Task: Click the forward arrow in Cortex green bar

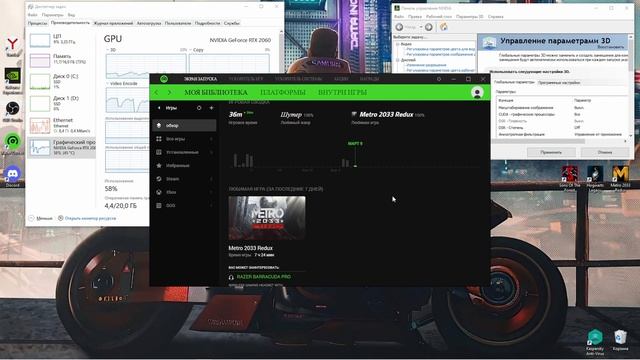Action: coord(169,93)
